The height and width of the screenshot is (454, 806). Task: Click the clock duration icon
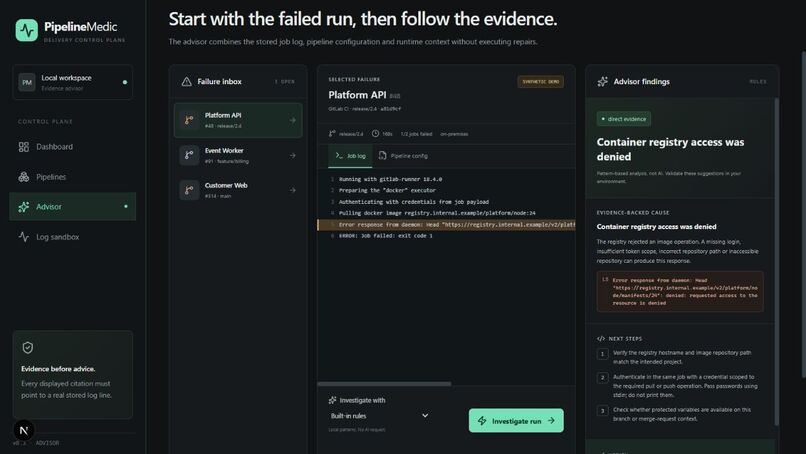[376, 134]
